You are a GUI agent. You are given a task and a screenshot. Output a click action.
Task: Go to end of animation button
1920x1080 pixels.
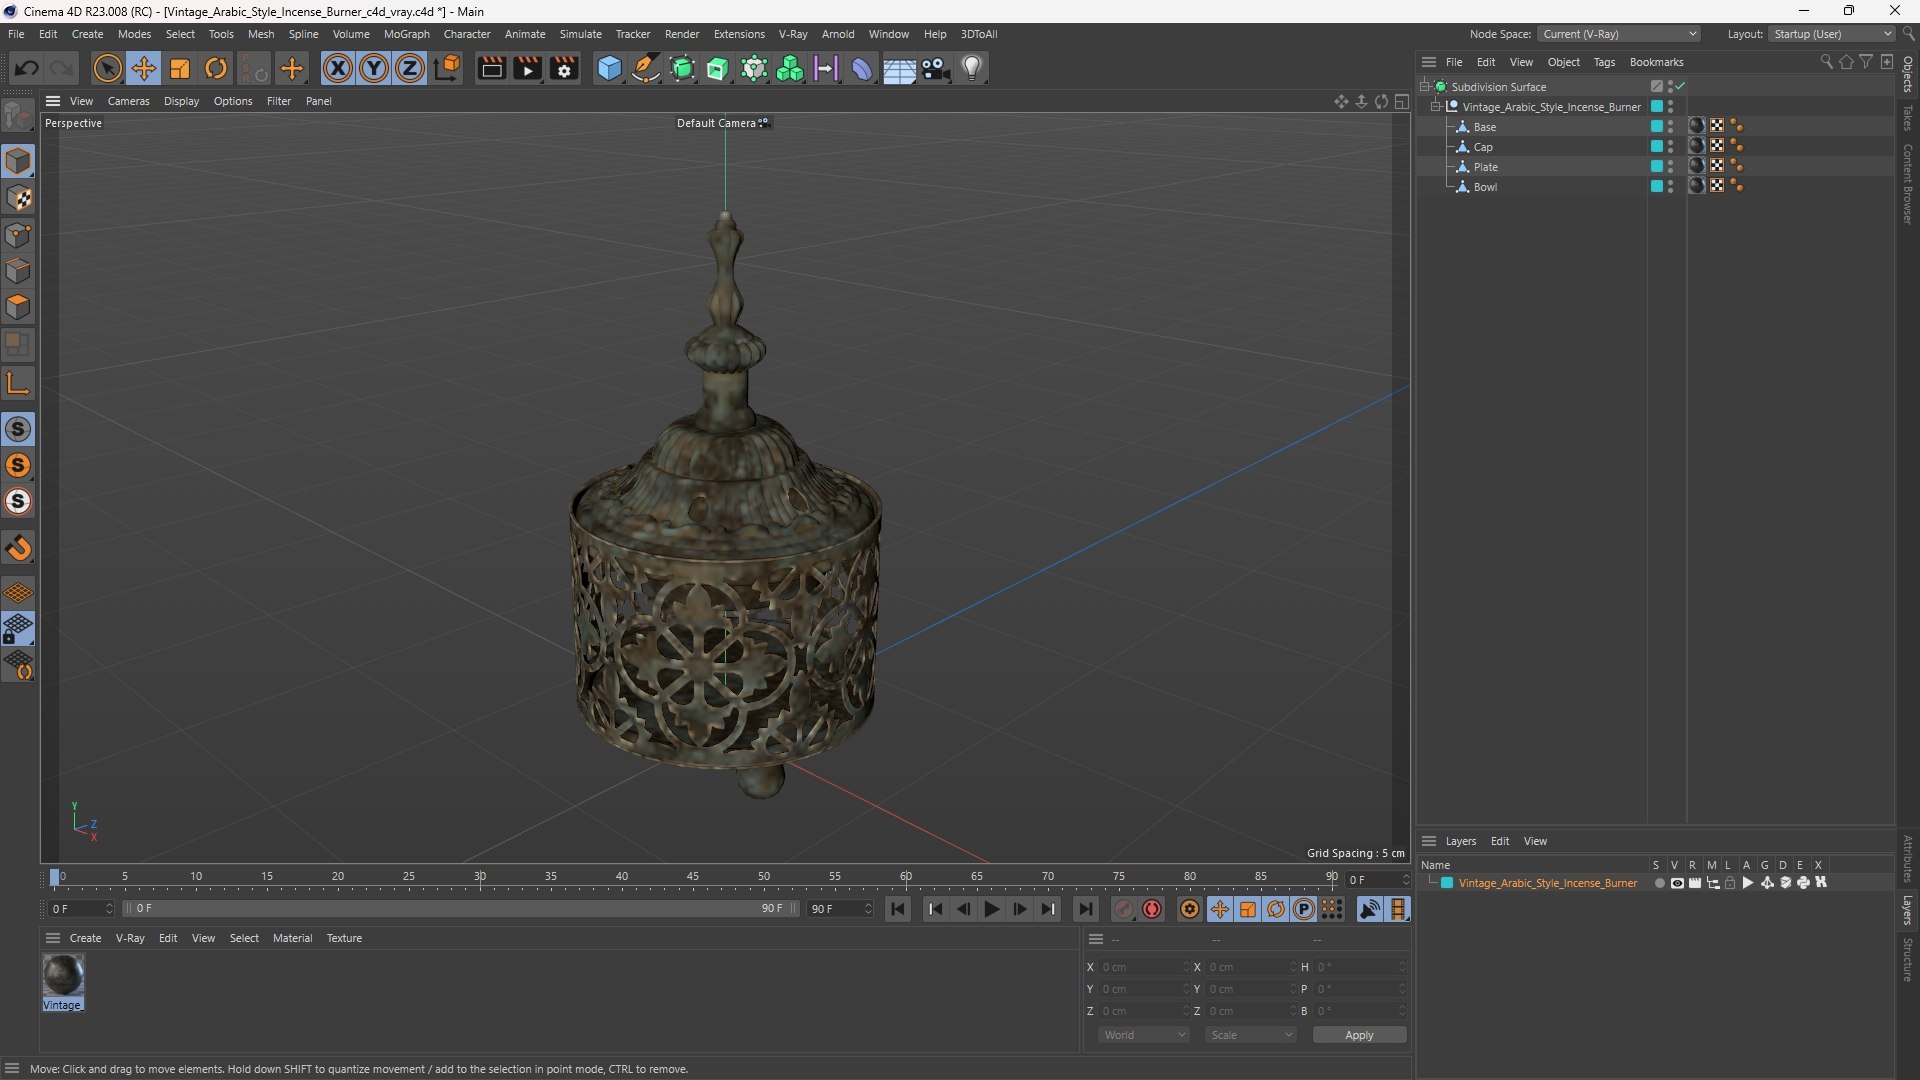click(1085, 909)
